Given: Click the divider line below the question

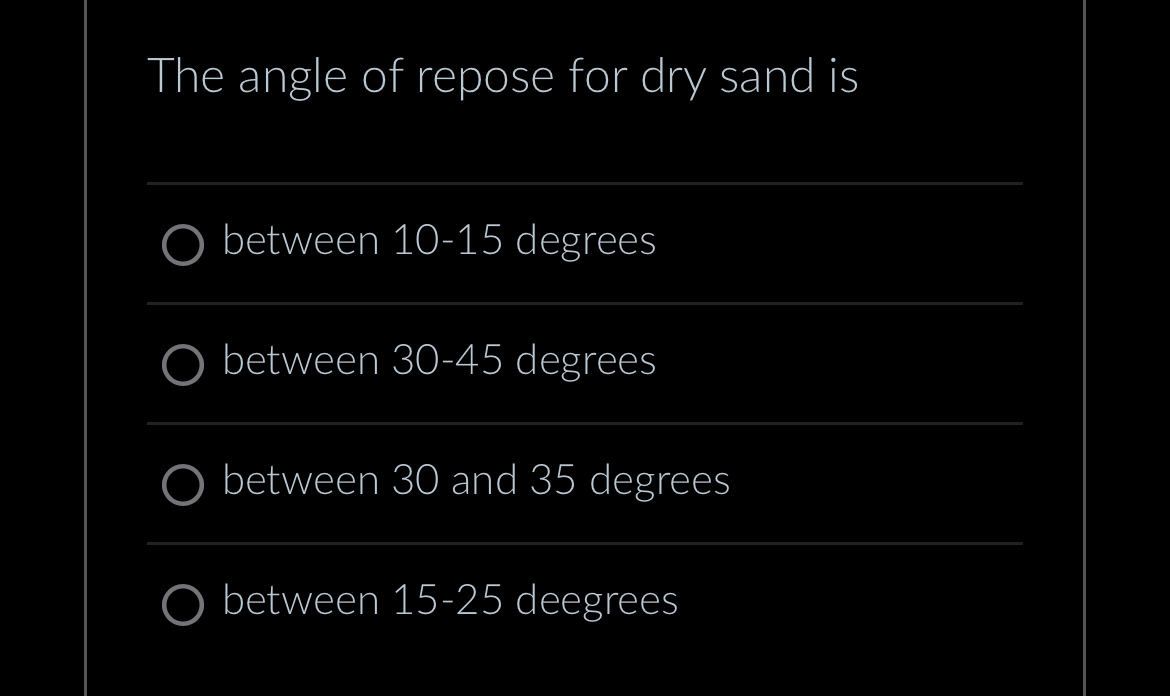Looking at the screenshot, I should [x=584, y=183].
